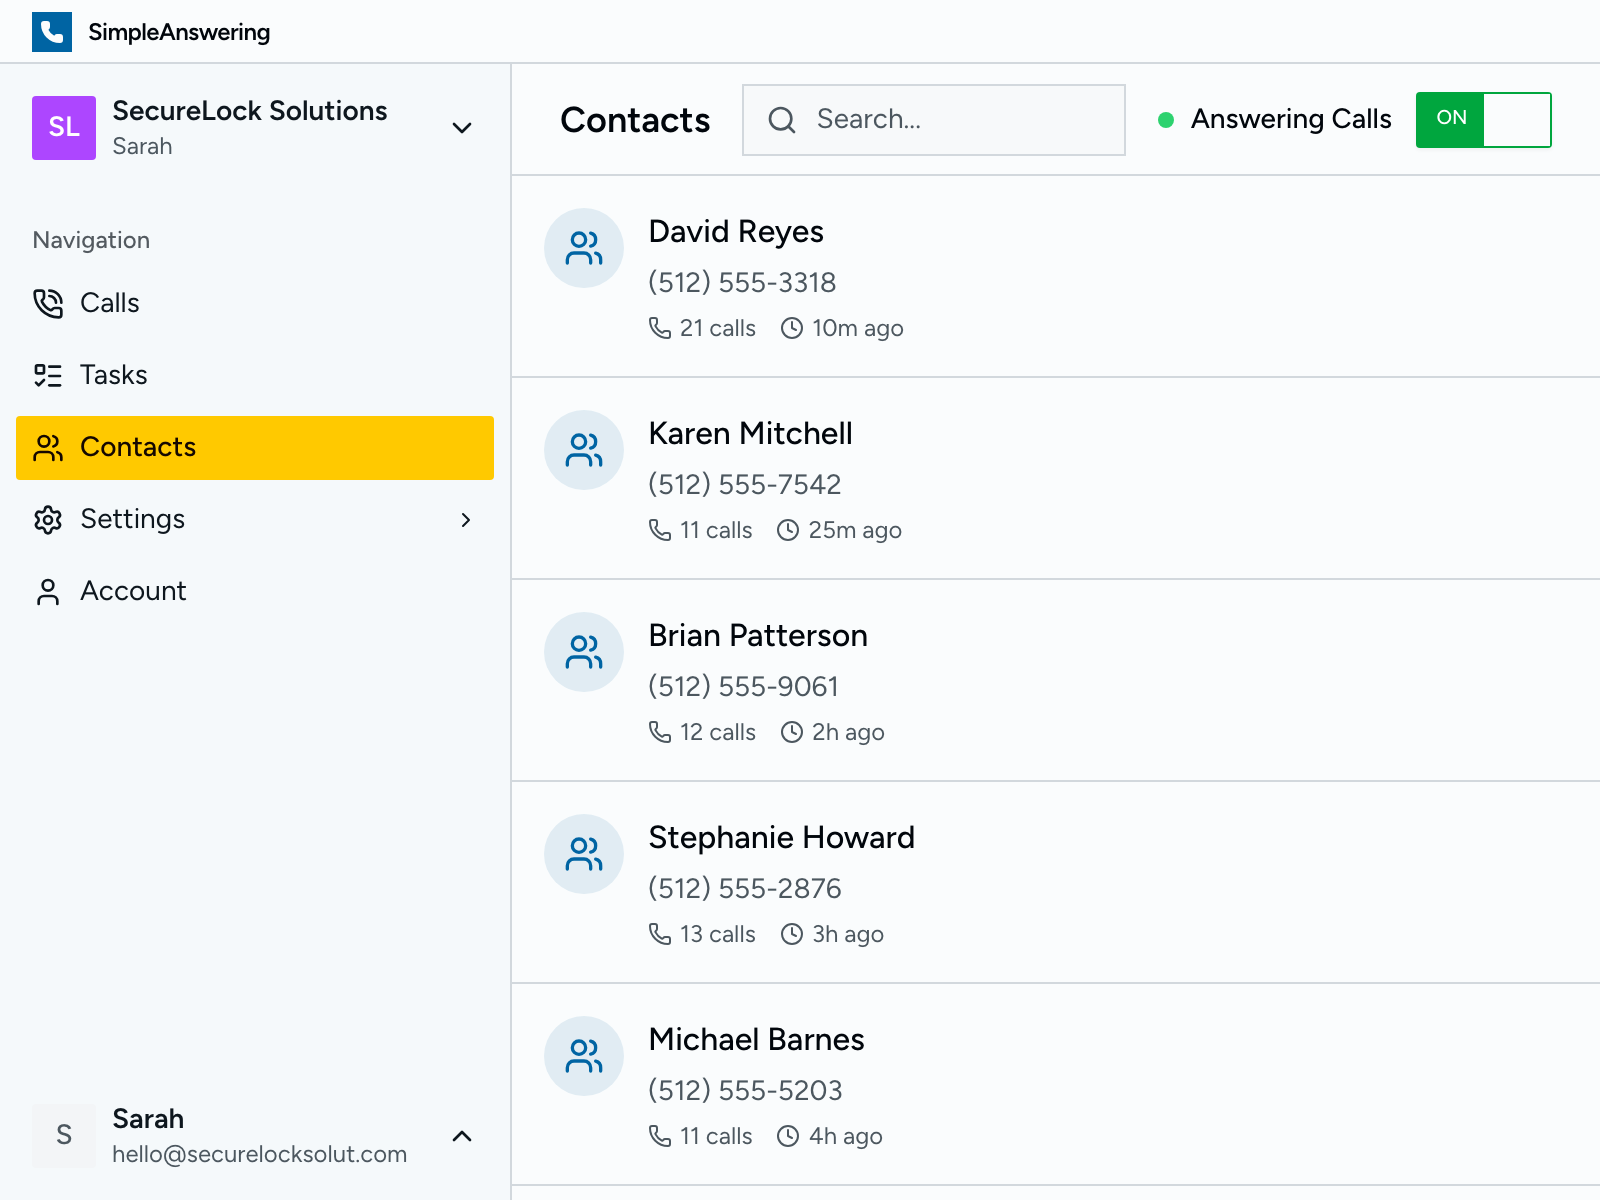This screenshot has height=1200, width=1600.
Task: Collapse the Sarah user menu at bottom
Action: pos(461,1136)
